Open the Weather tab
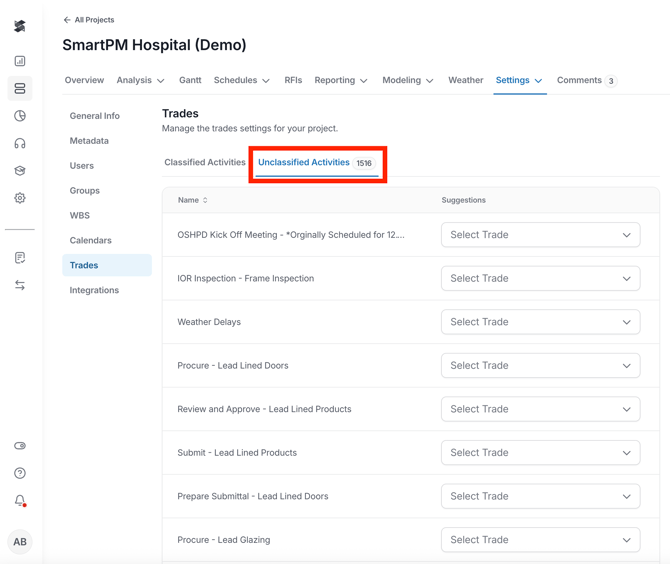The width and height of the screenshot is (670, 564). [465, 80]
